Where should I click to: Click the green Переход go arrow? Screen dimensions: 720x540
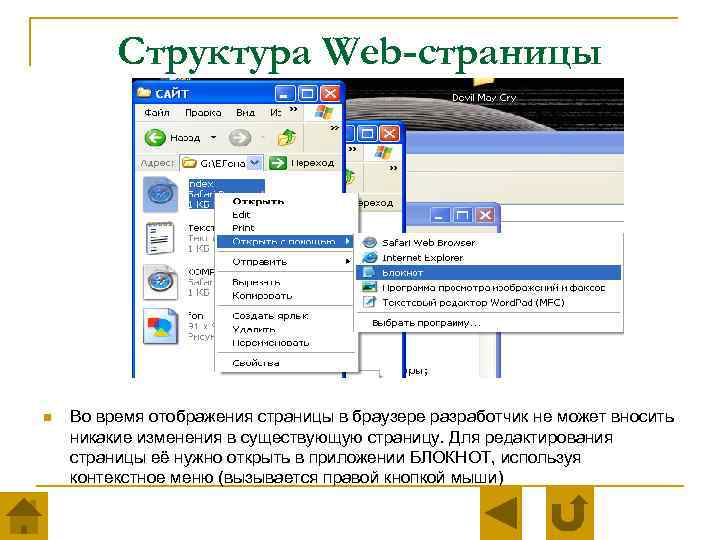pos(278,163)
